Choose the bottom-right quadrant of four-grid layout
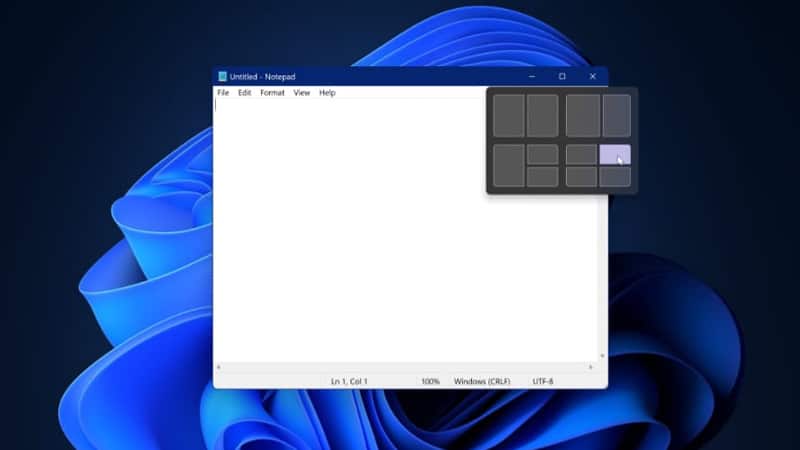The width and height of the screenshot is (800, 450). (x=615, y=177)
